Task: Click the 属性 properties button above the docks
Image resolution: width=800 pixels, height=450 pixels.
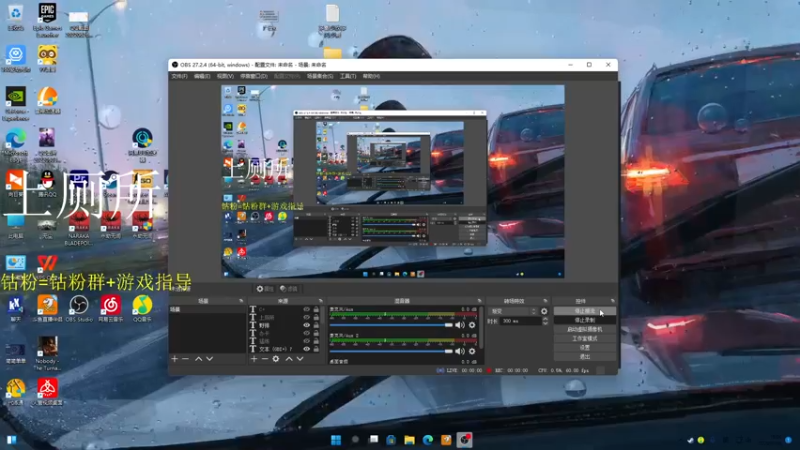Action: tap(265, 289)
